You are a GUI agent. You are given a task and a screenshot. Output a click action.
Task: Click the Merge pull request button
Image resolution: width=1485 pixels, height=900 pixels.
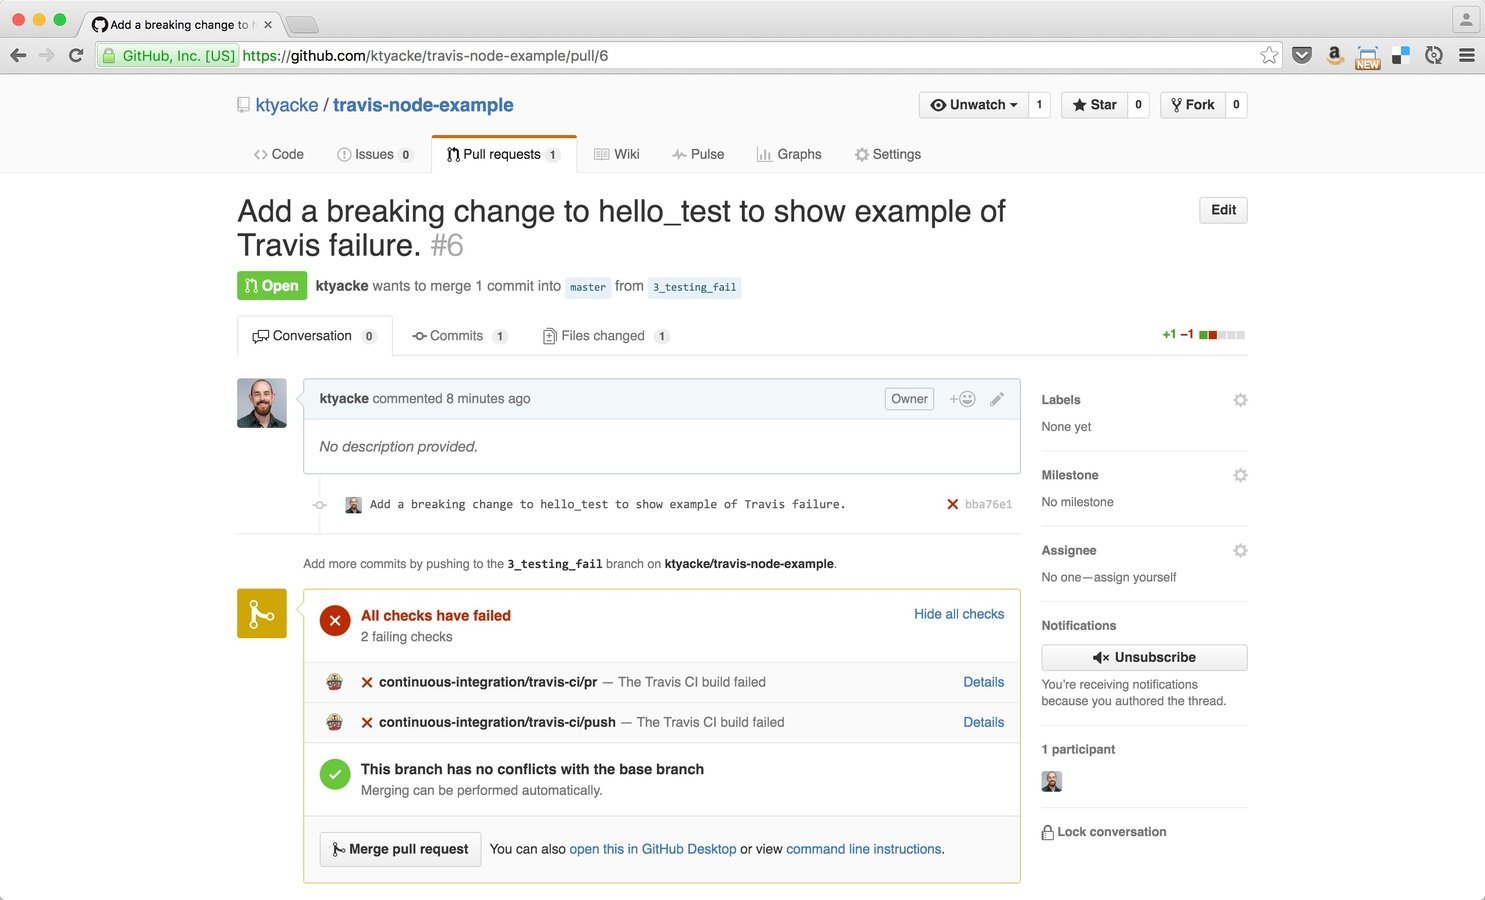click(x=400, y=849)
